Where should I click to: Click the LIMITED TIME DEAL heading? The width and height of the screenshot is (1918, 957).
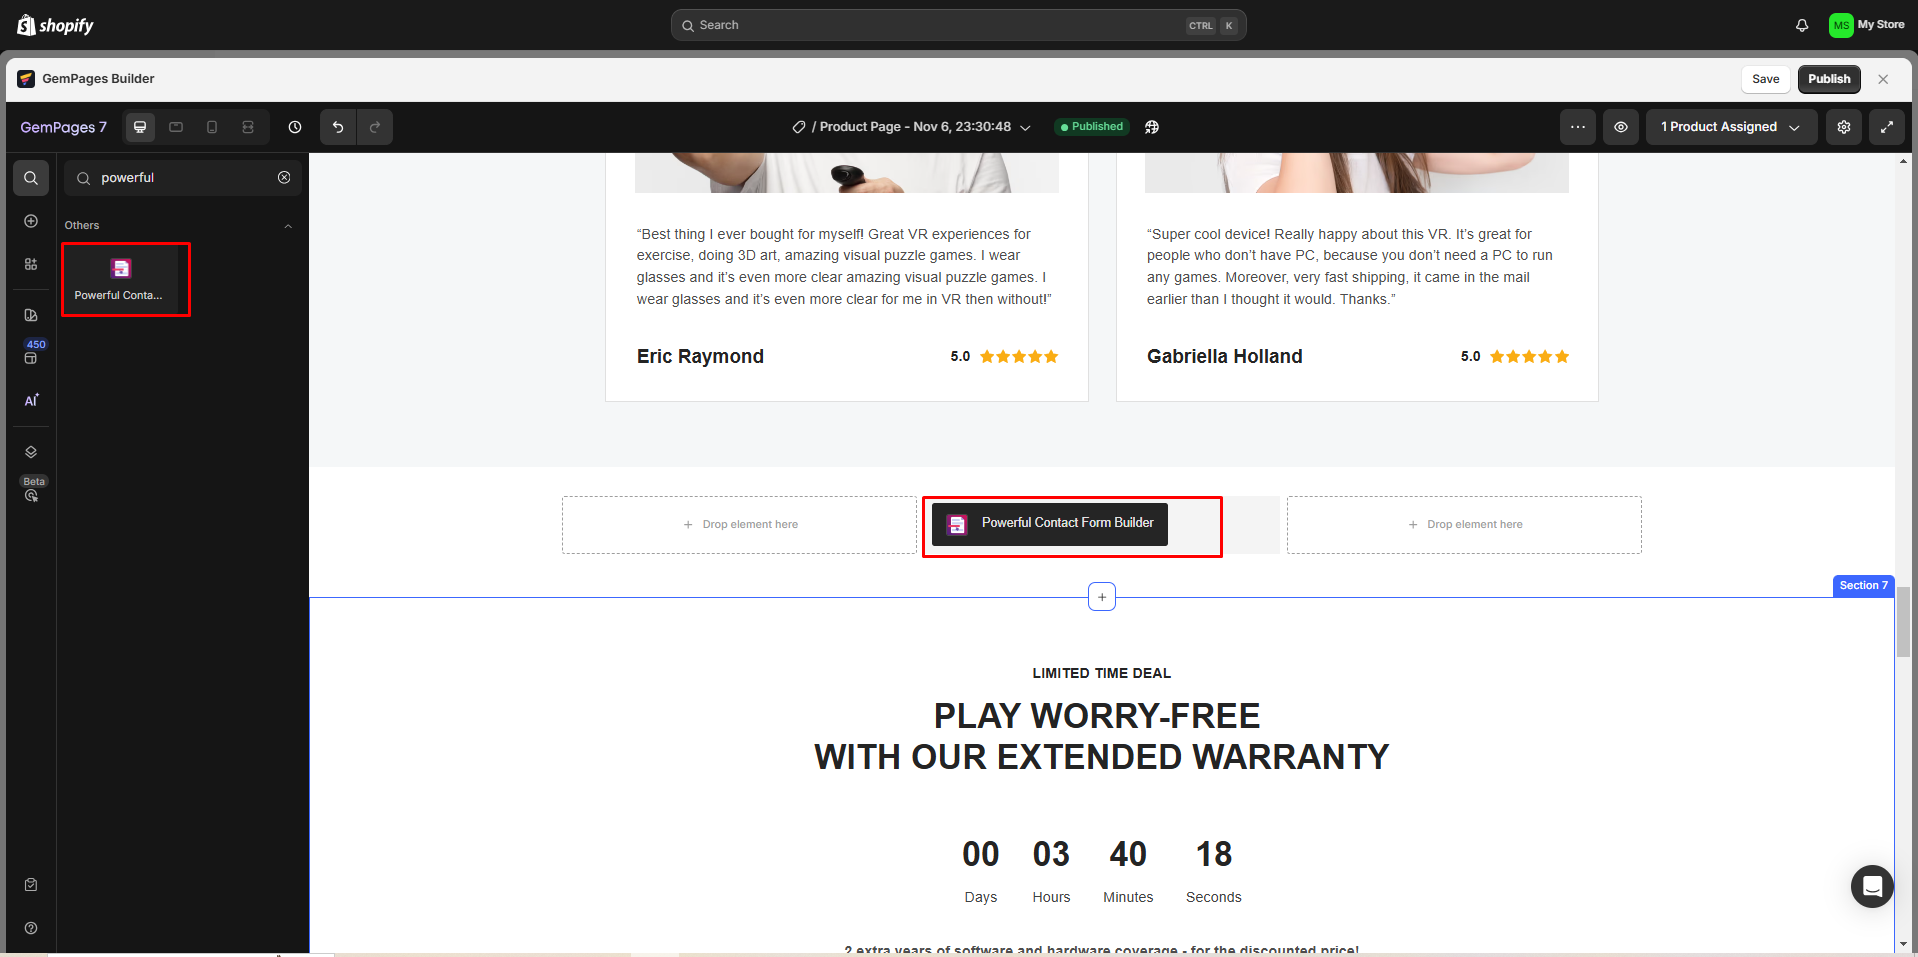1102,673
